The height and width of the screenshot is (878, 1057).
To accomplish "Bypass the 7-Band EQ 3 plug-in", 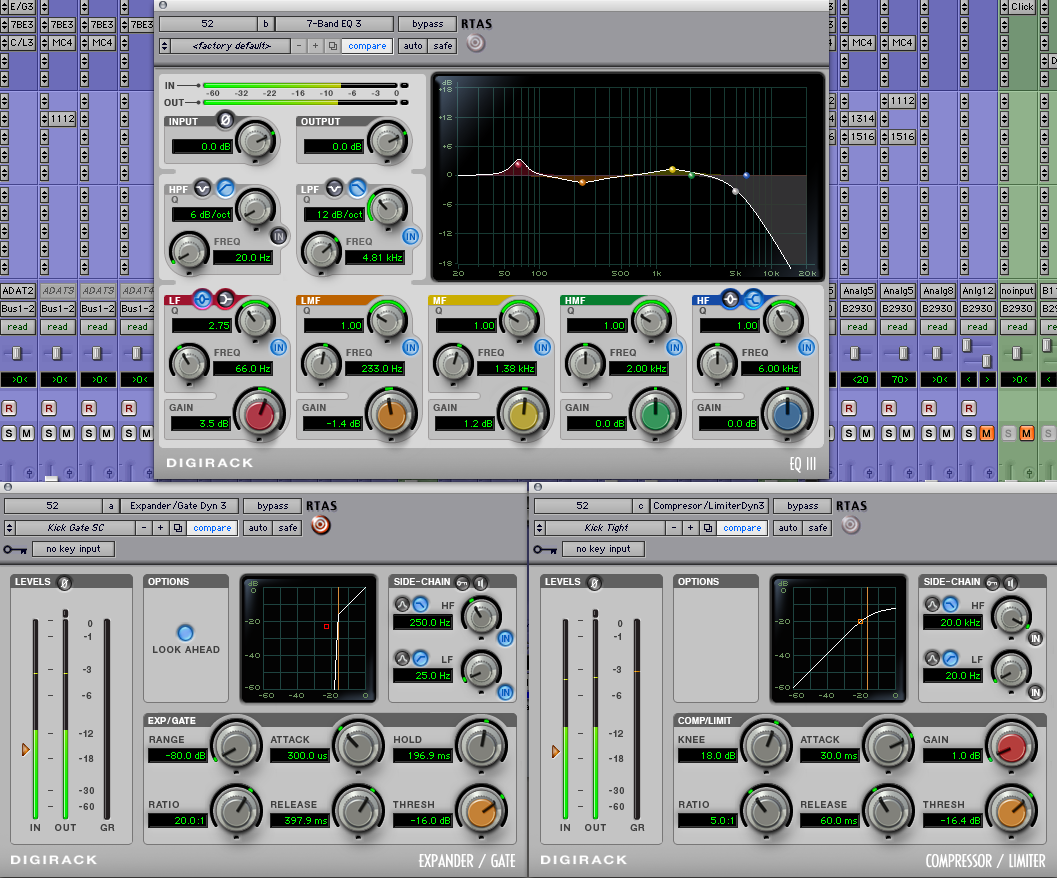I will (427, 24).
